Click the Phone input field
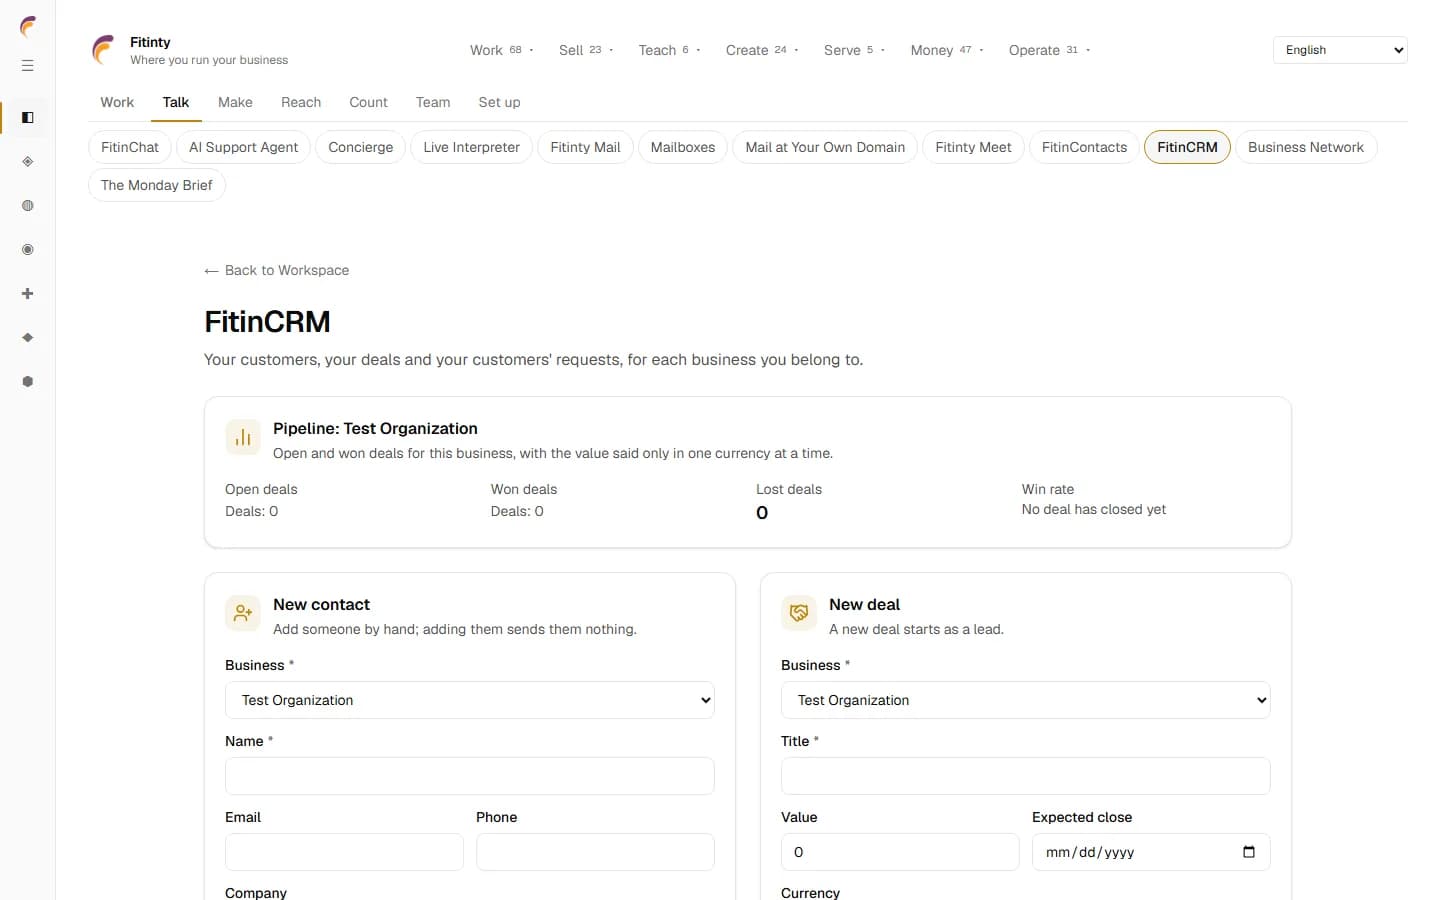The height and width of the screenshot is (900, 1440). [x=595, y=852]
